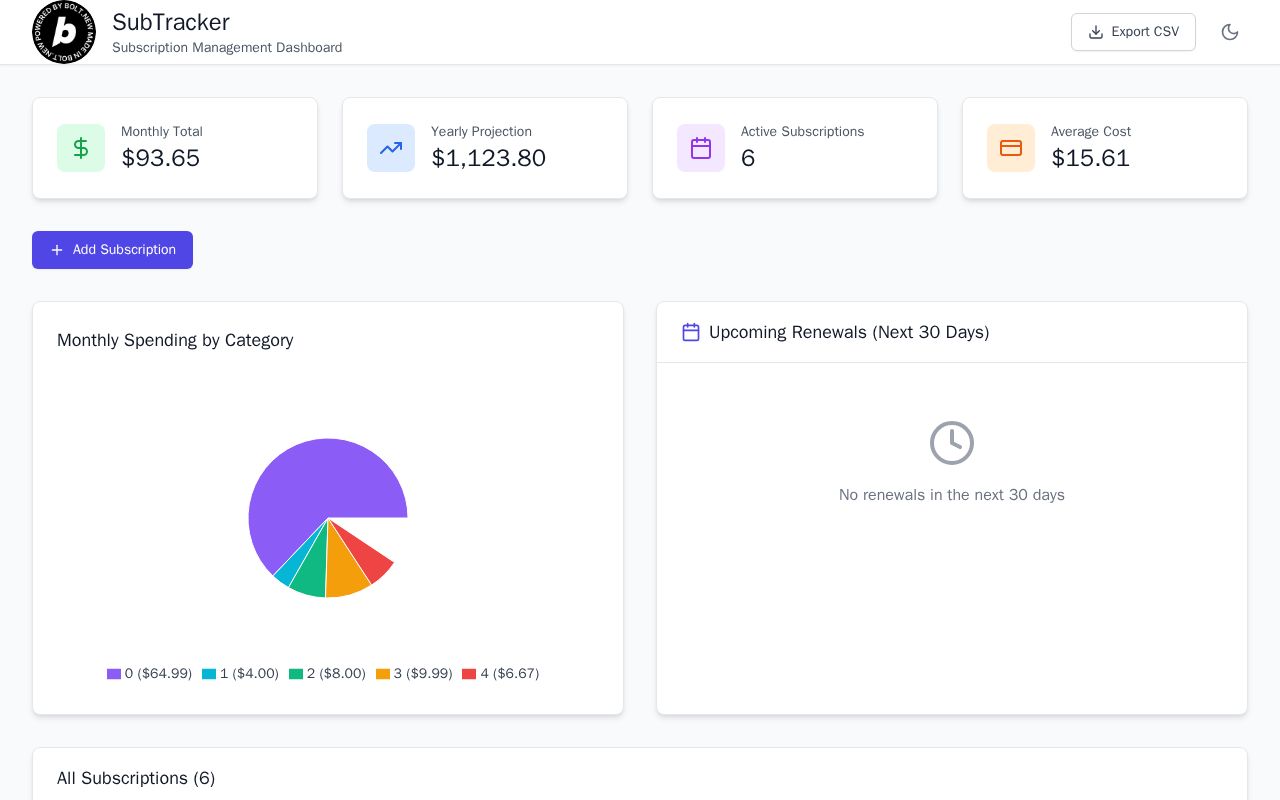The image size is (1280, 800).
Task: Click the legend label '3 ($9.99)'
Action: (423, 674)
